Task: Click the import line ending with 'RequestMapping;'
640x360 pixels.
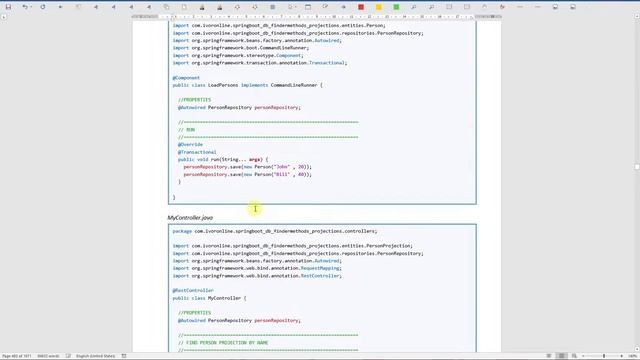Action: pos(257,268)
